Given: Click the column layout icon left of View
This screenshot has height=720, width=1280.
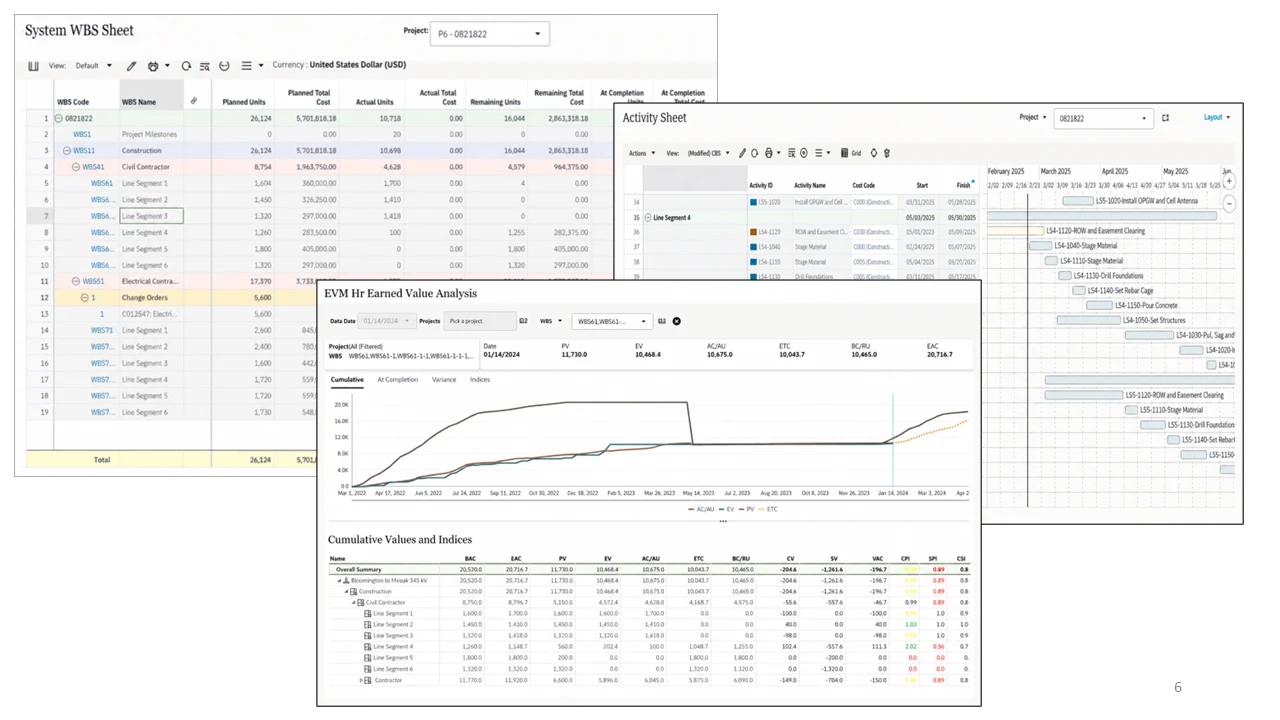Looking at the screenshot, I should click(x=33, y=66).
